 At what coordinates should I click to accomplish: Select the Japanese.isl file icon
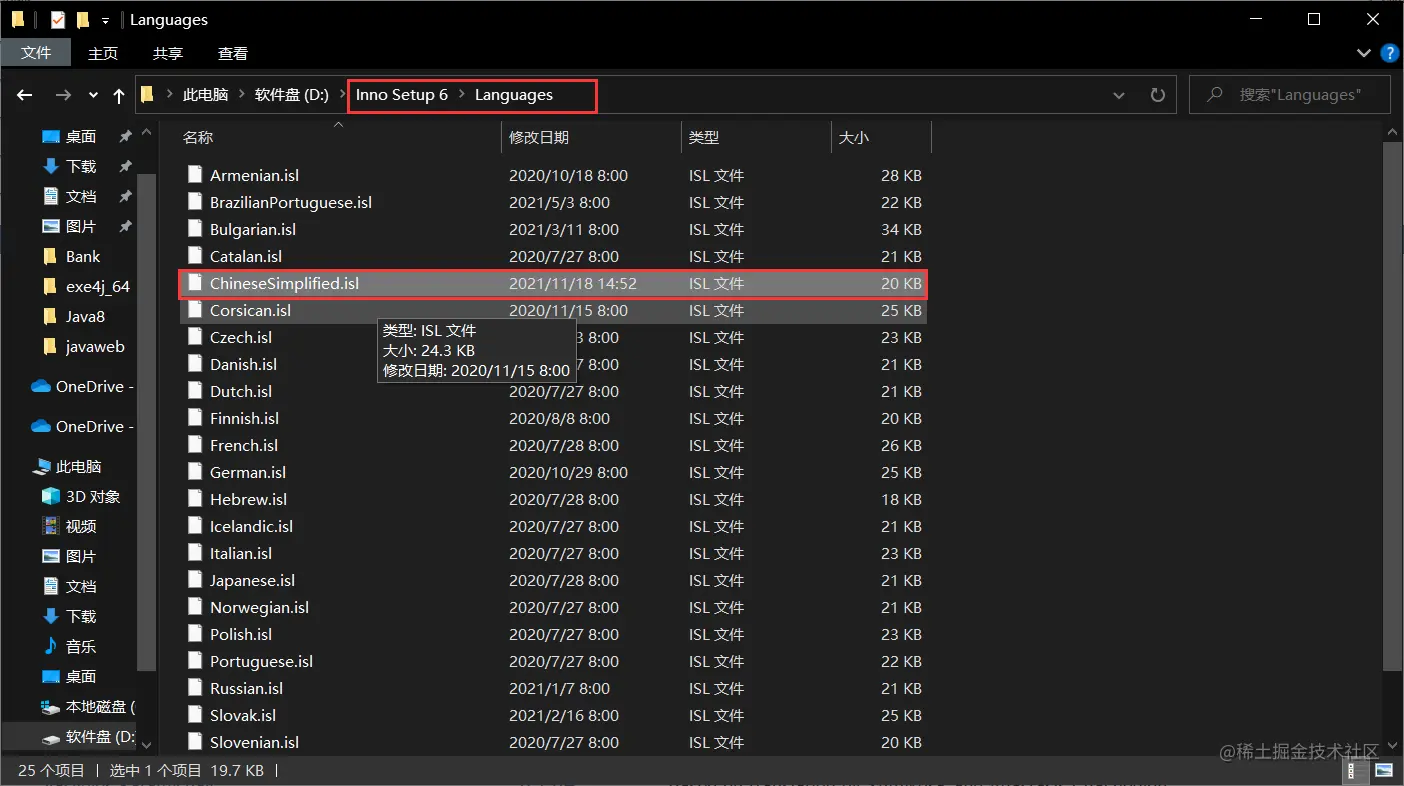click(195, 580)
